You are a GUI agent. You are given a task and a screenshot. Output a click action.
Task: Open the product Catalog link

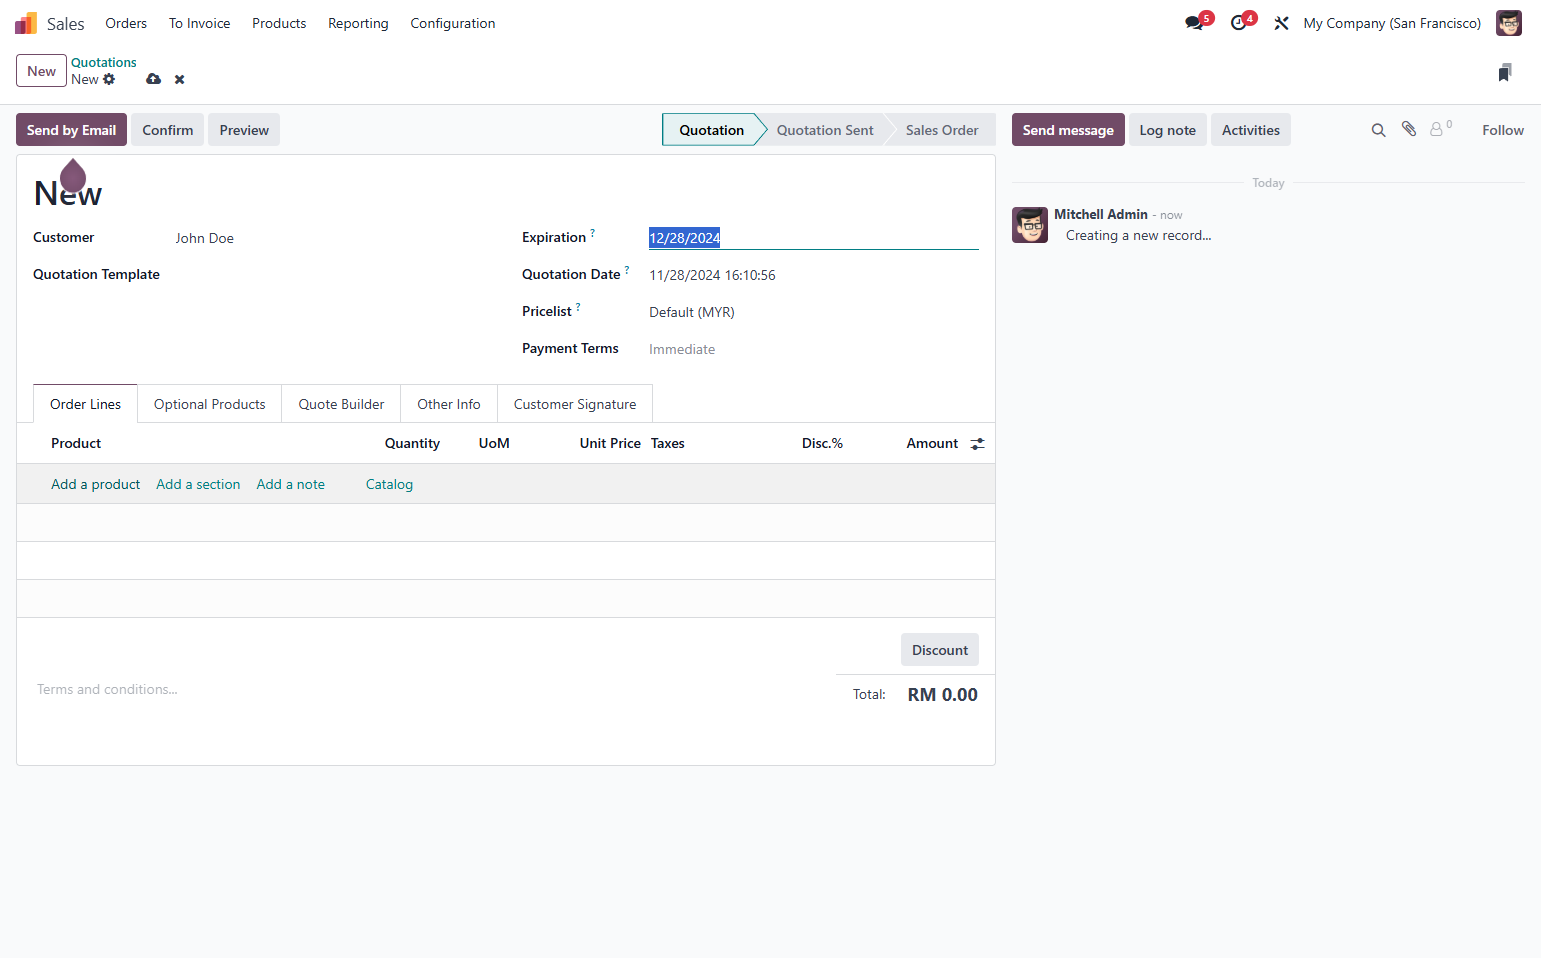(389, 484)
